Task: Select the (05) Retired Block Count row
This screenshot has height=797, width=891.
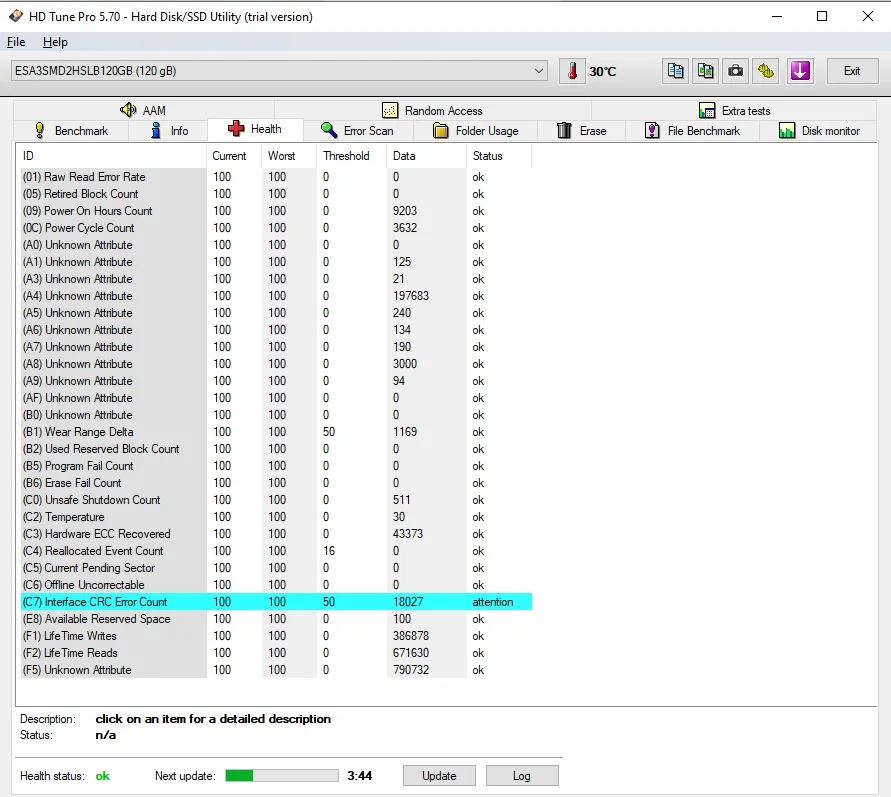Action: click(x=276, y=194)
